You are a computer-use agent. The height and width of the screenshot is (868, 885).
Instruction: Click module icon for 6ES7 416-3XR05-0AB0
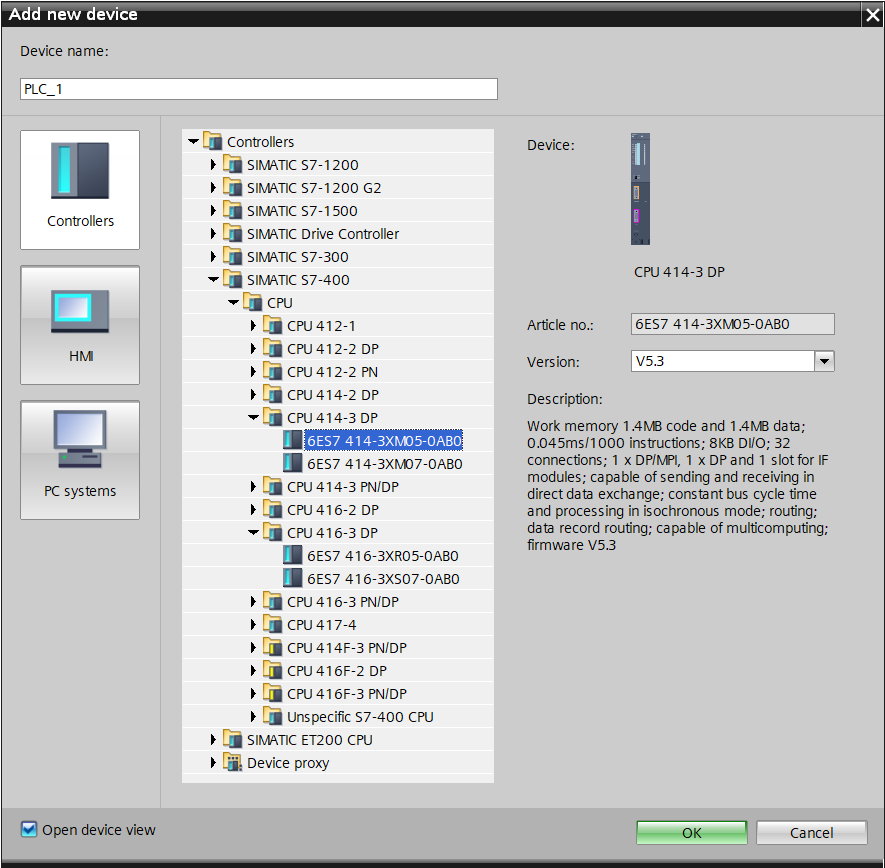pyautogui.click(x=292, y=555)
